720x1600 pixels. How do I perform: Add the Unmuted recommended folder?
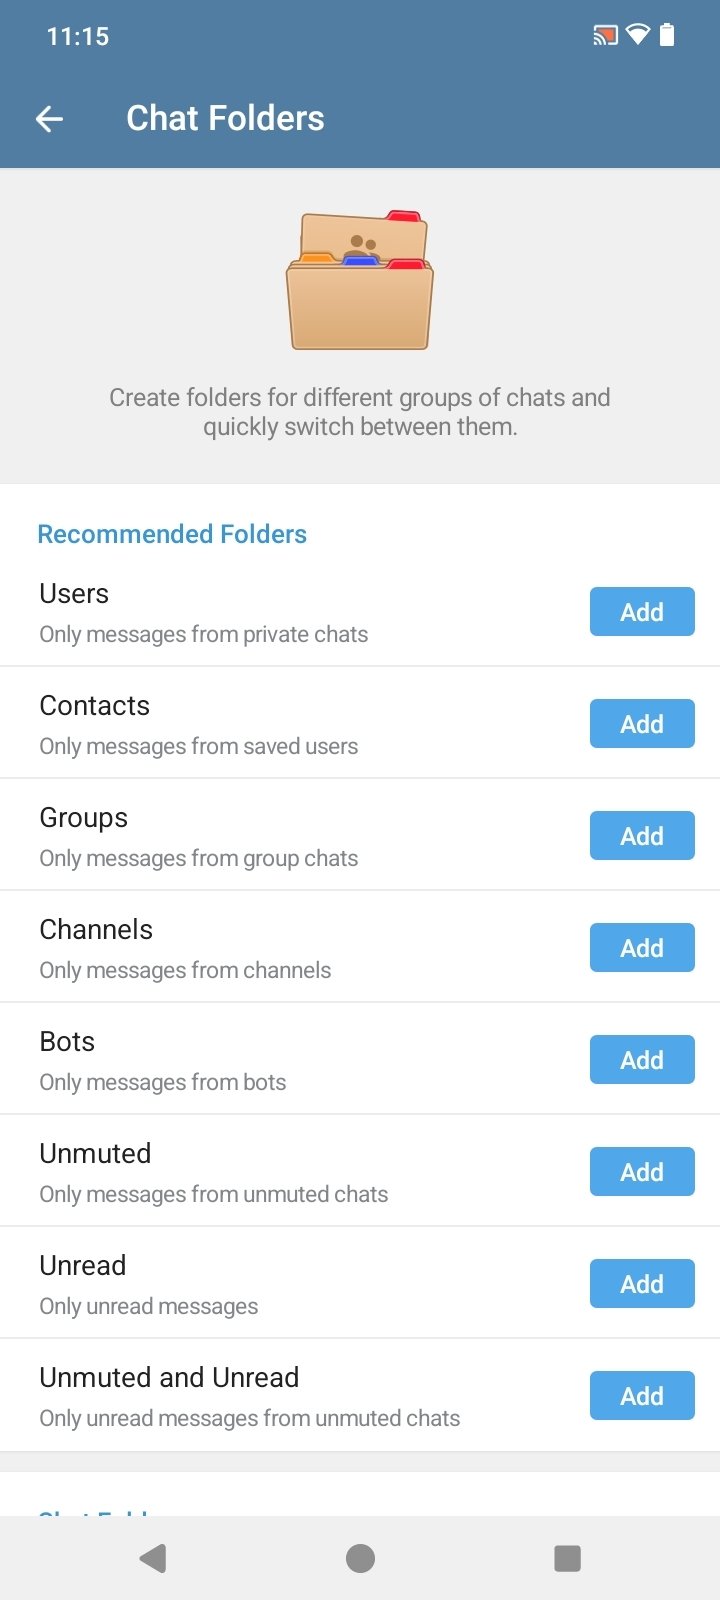[642, 1172]
